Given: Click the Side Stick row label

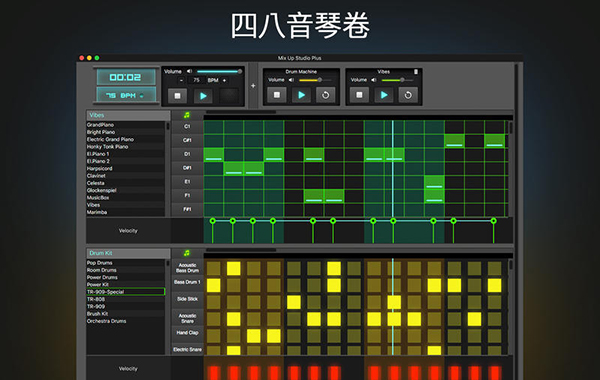Looking at the screenshot, I should (187, 299).
